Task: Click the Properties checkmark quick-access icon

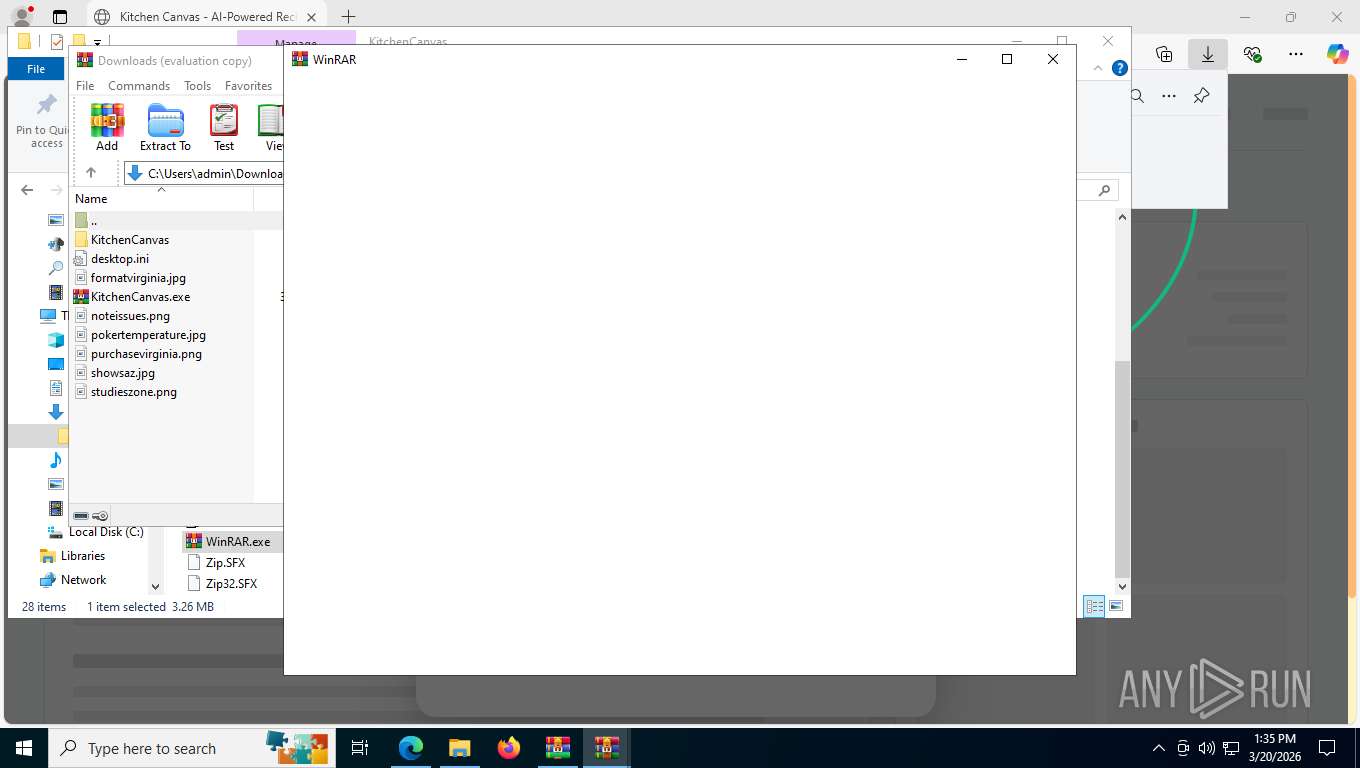Action: 57,42
